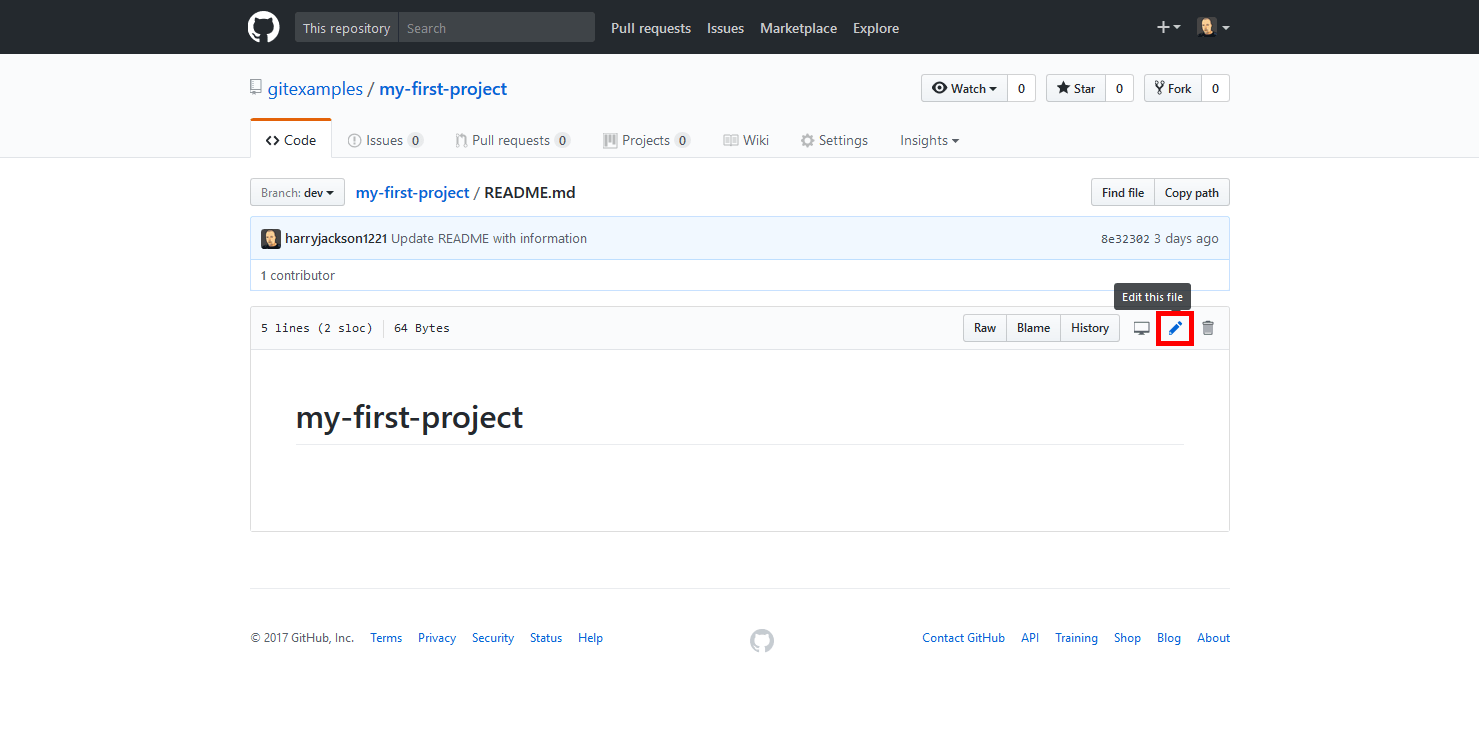Click the Star button
Viewport: 1479px width, 741px height.
pos(1076,88)
